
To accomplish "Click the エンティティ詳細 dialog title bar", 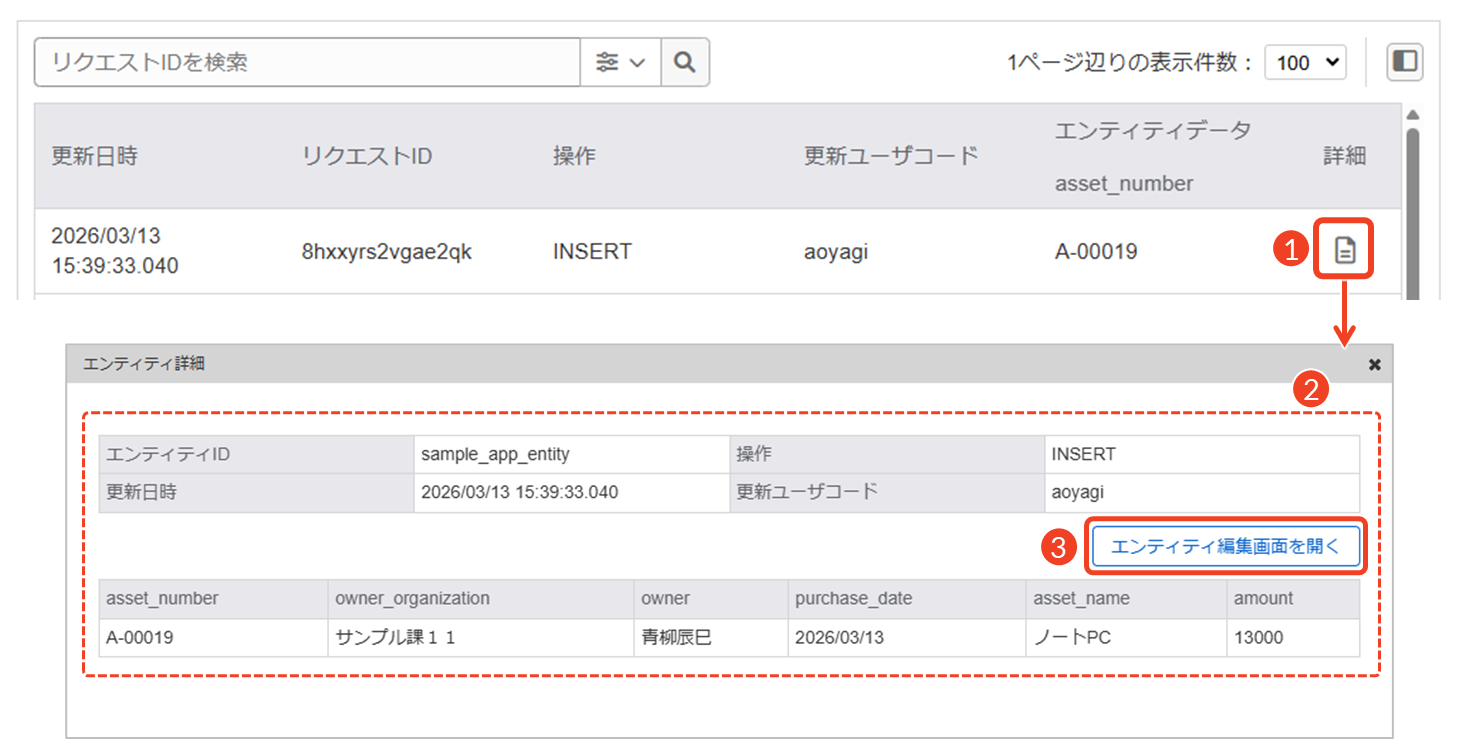I will [x=700, y=365].
